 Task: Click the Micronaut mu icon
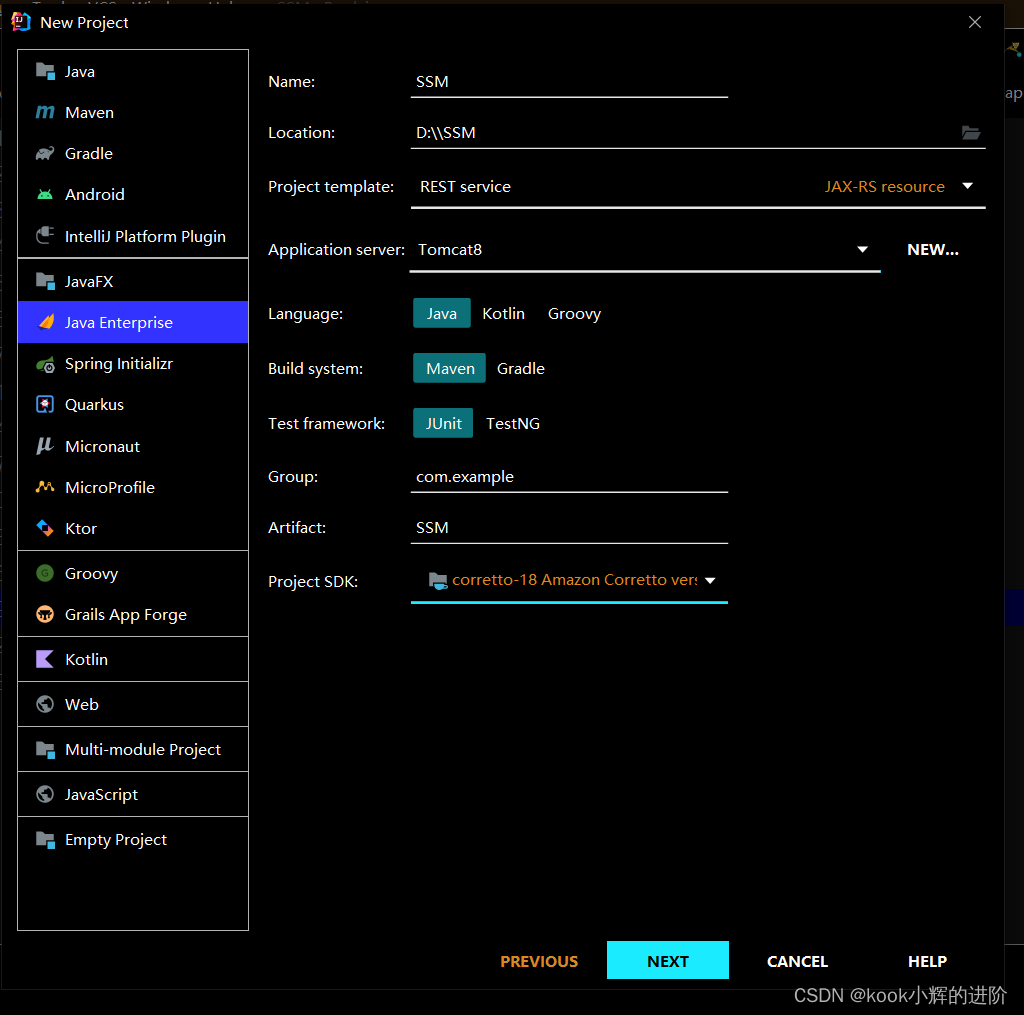tap(45, 446)
